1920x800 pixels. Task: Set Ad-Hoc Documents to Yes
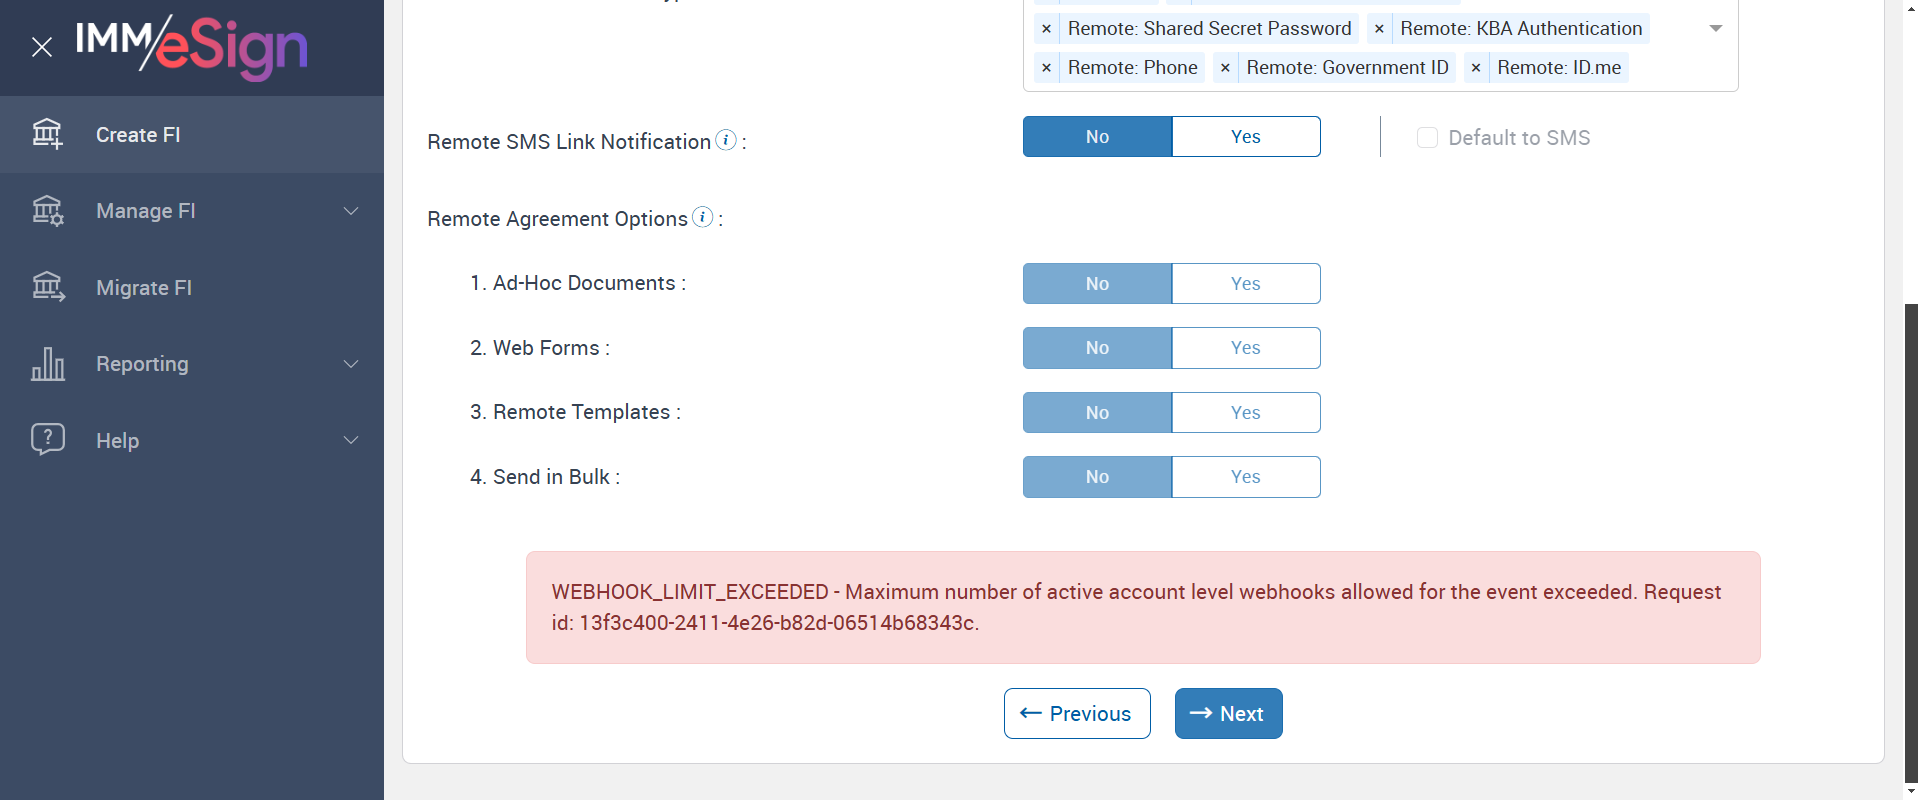1245,284
